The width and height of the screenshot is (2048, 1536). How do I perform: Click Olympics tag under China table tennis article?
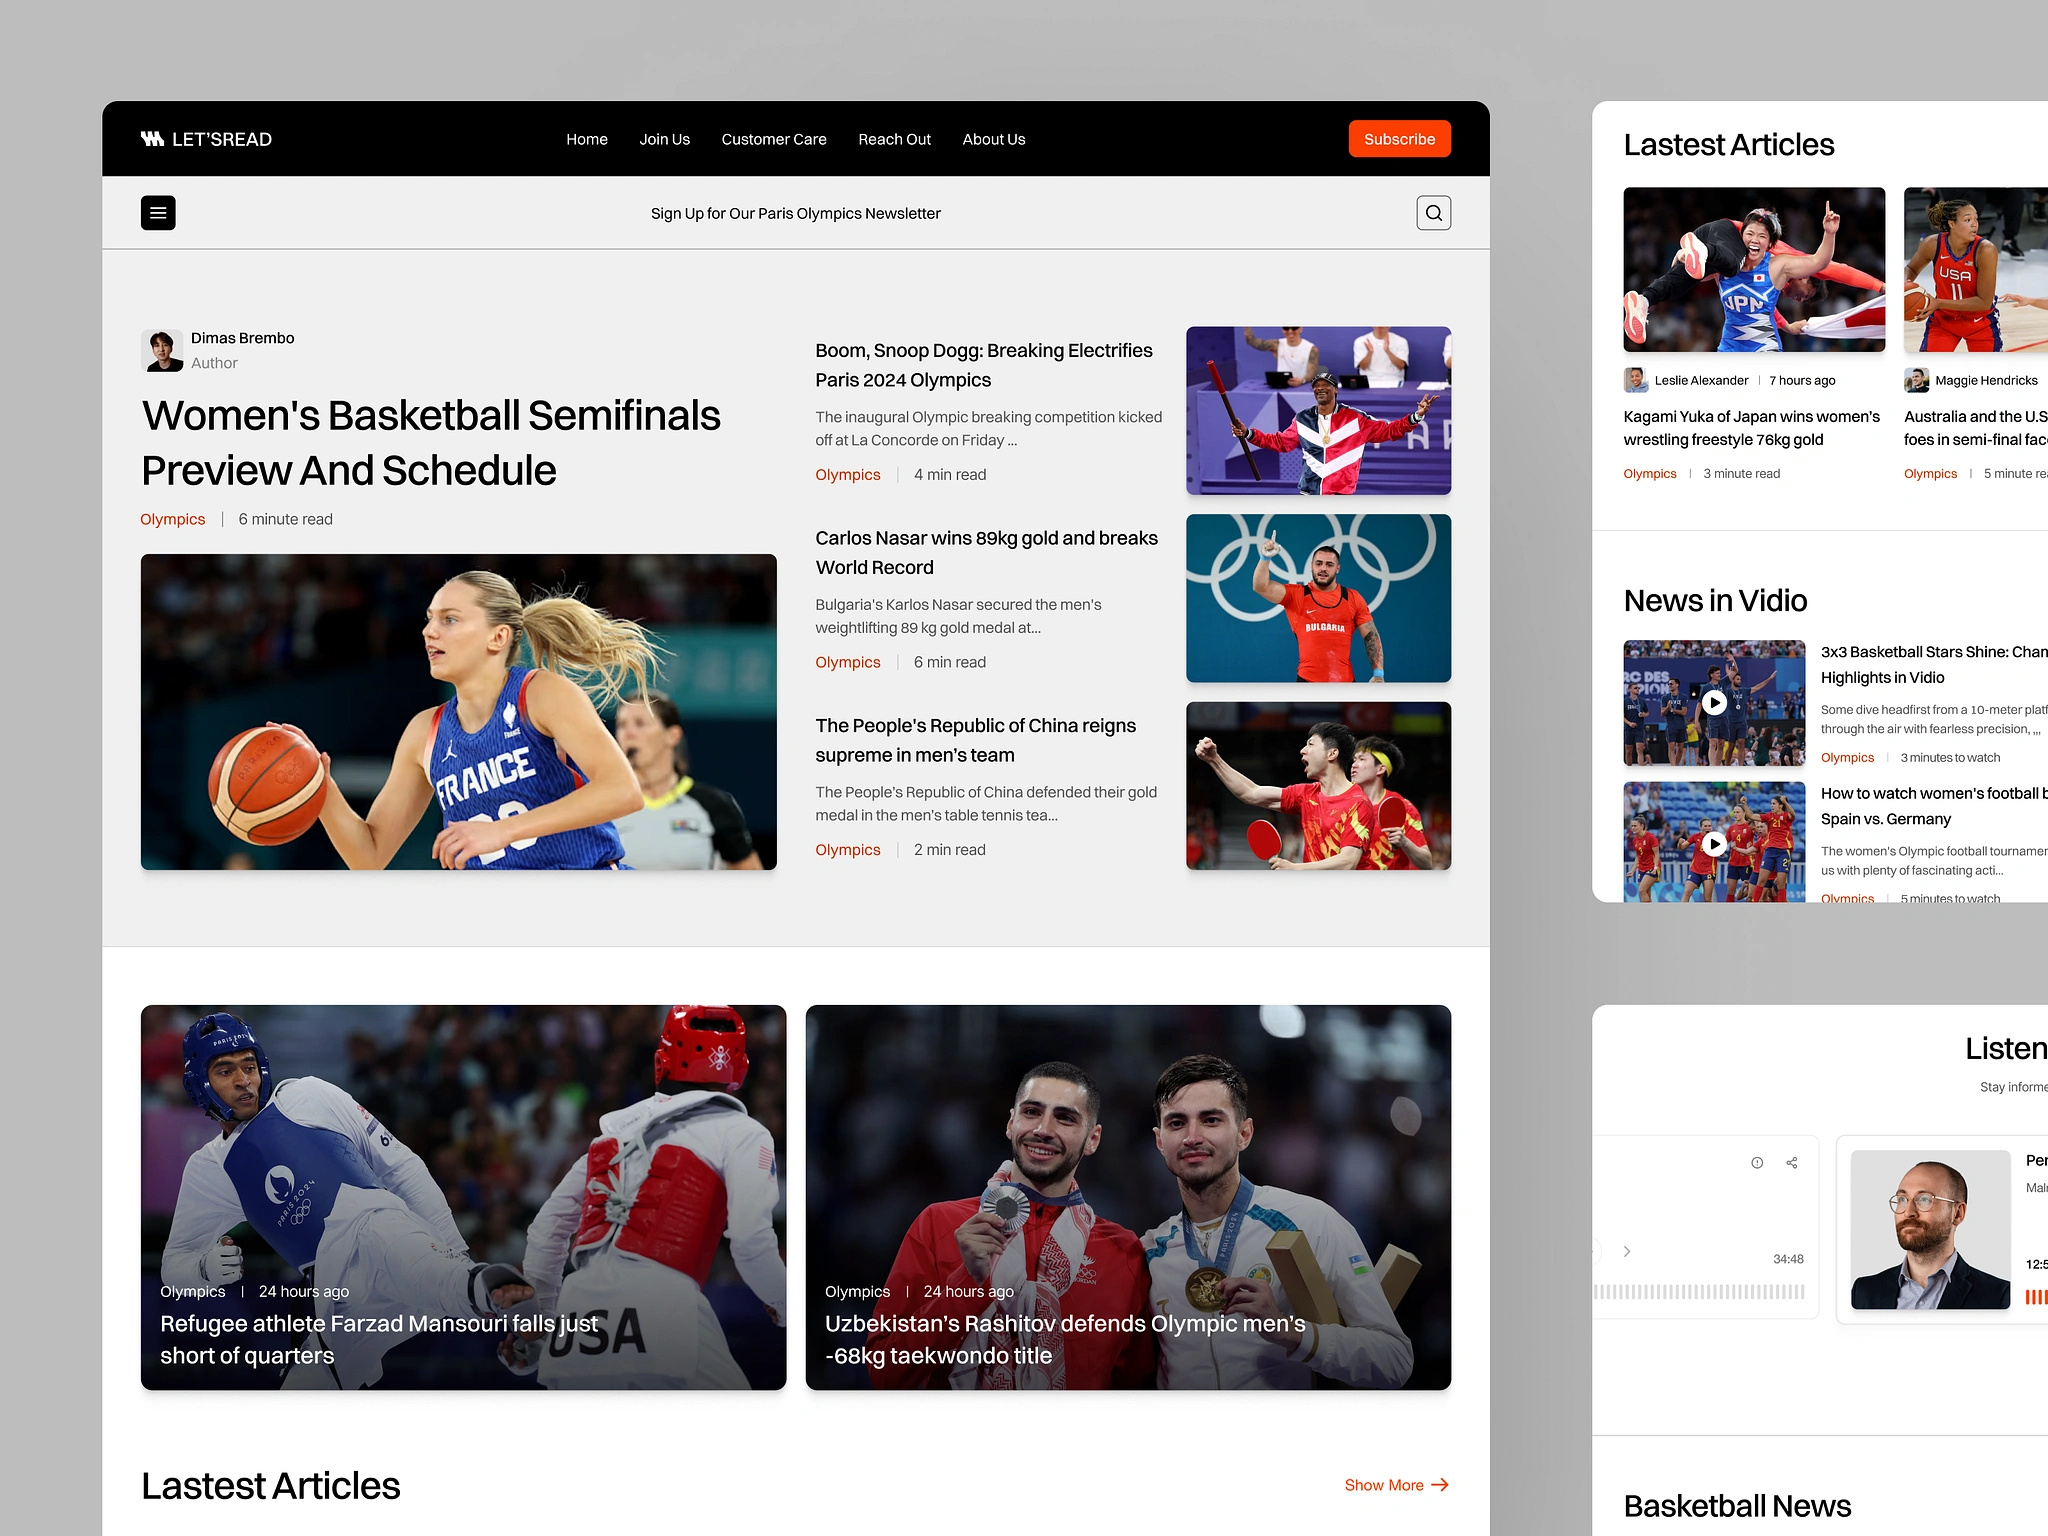point(848,850)
